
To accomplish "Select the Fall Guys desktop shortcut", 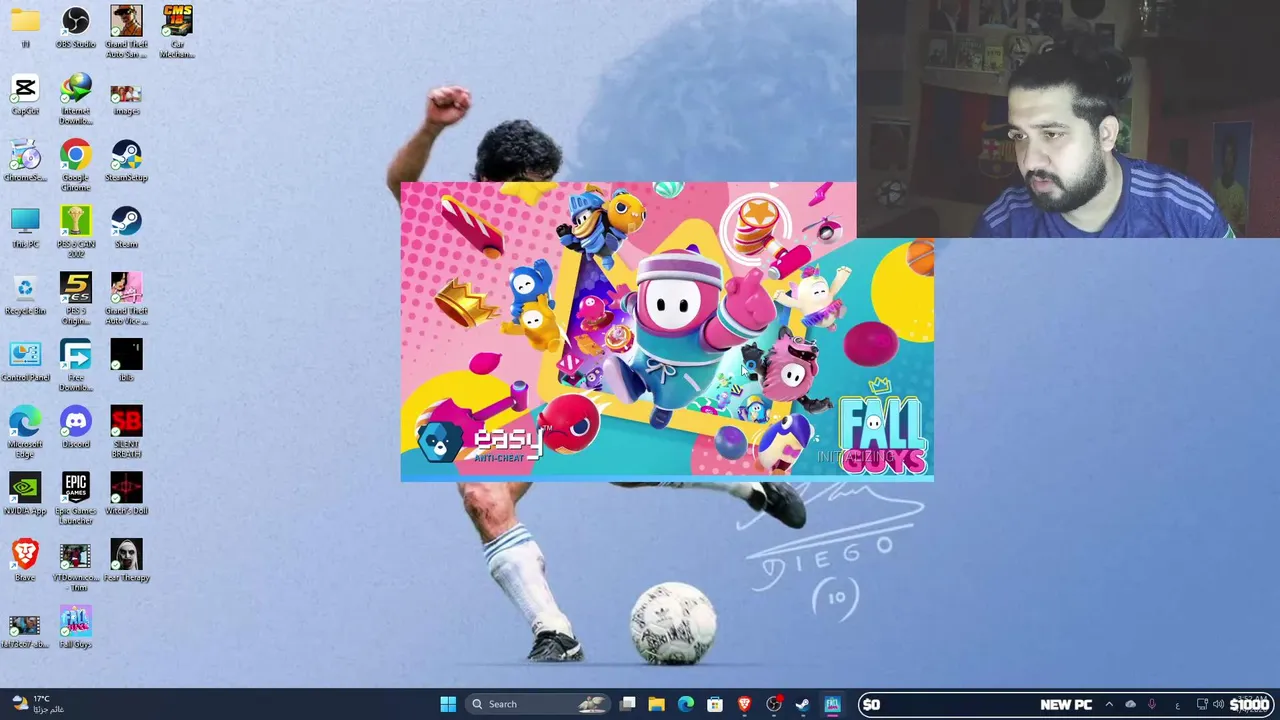I will [x=76, y=628].
